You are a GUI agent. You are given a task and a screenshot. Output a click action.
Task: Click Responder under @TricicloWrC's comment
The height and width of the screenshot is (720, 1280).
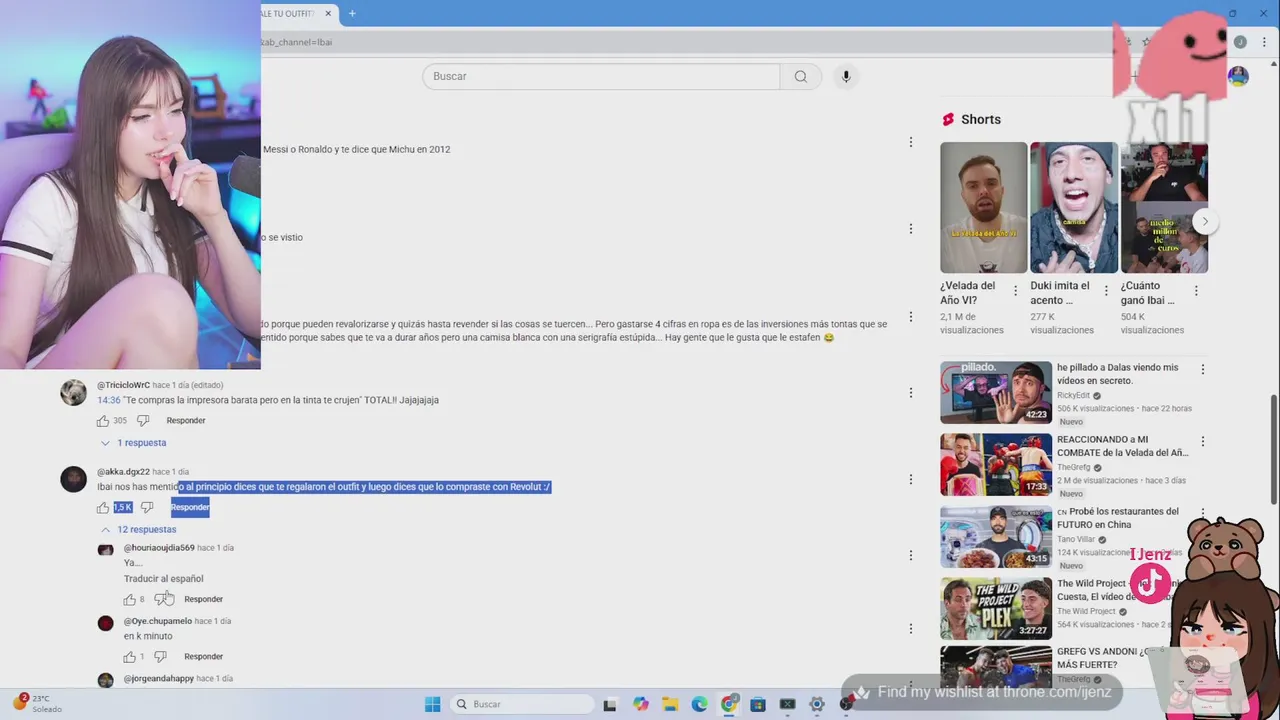coord(186,421)
